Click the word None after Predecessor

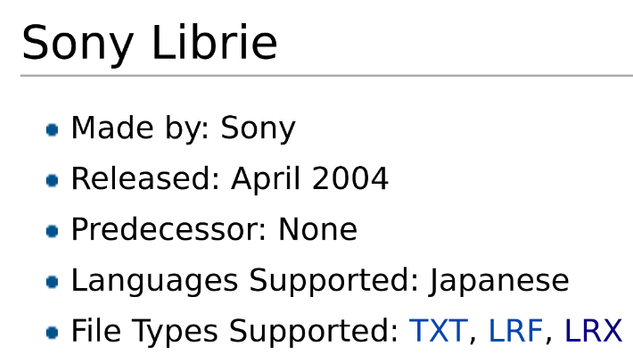[x=318, y=229]
